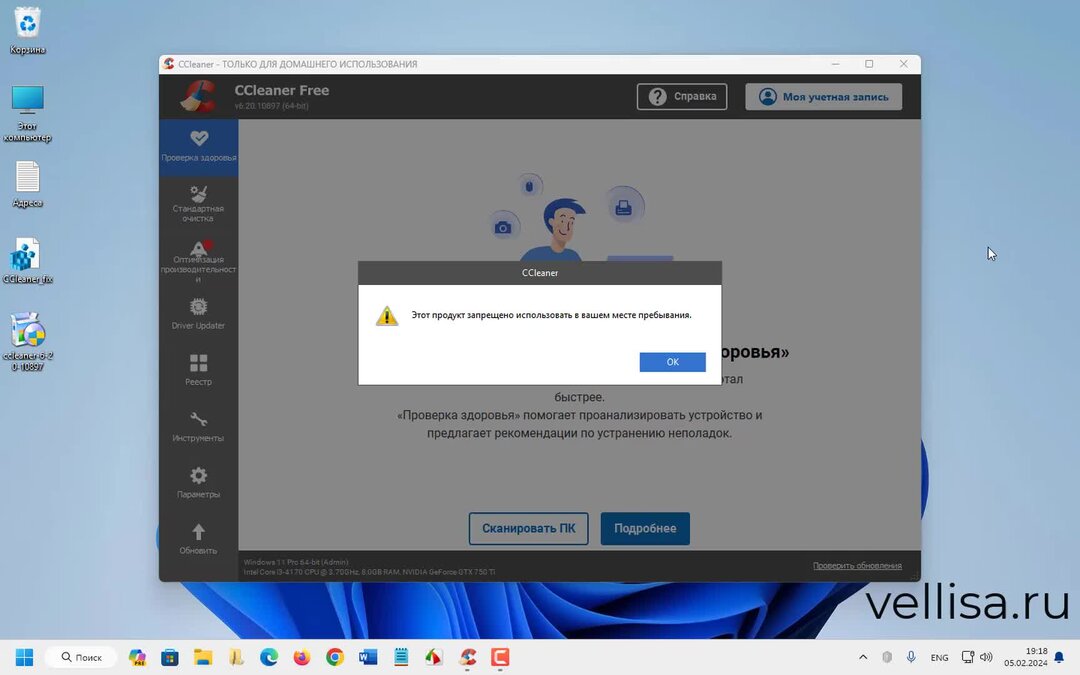This screenshot has width=1080, height=675.
Task: Open the Проверка здоровья sidebar section
Action: pyautogui.click(x=198, y=147)
